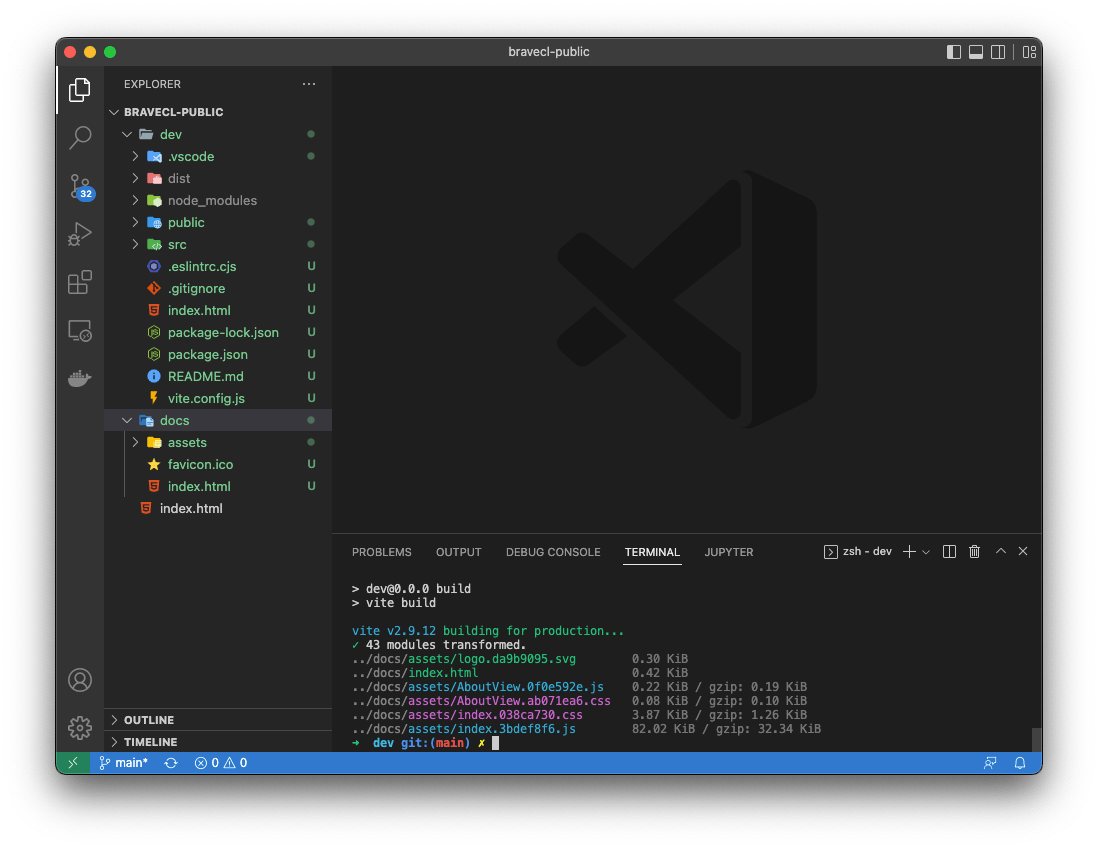The image size is (1098, 848).
Task: Expand the src folder
Action: click(x=218, y=244)
